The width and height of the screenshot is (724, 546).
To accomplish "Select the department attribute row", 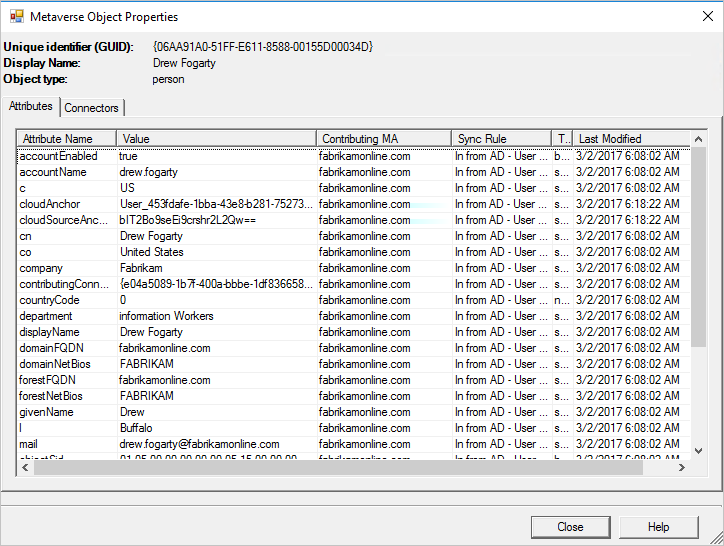I will (354, 316).
